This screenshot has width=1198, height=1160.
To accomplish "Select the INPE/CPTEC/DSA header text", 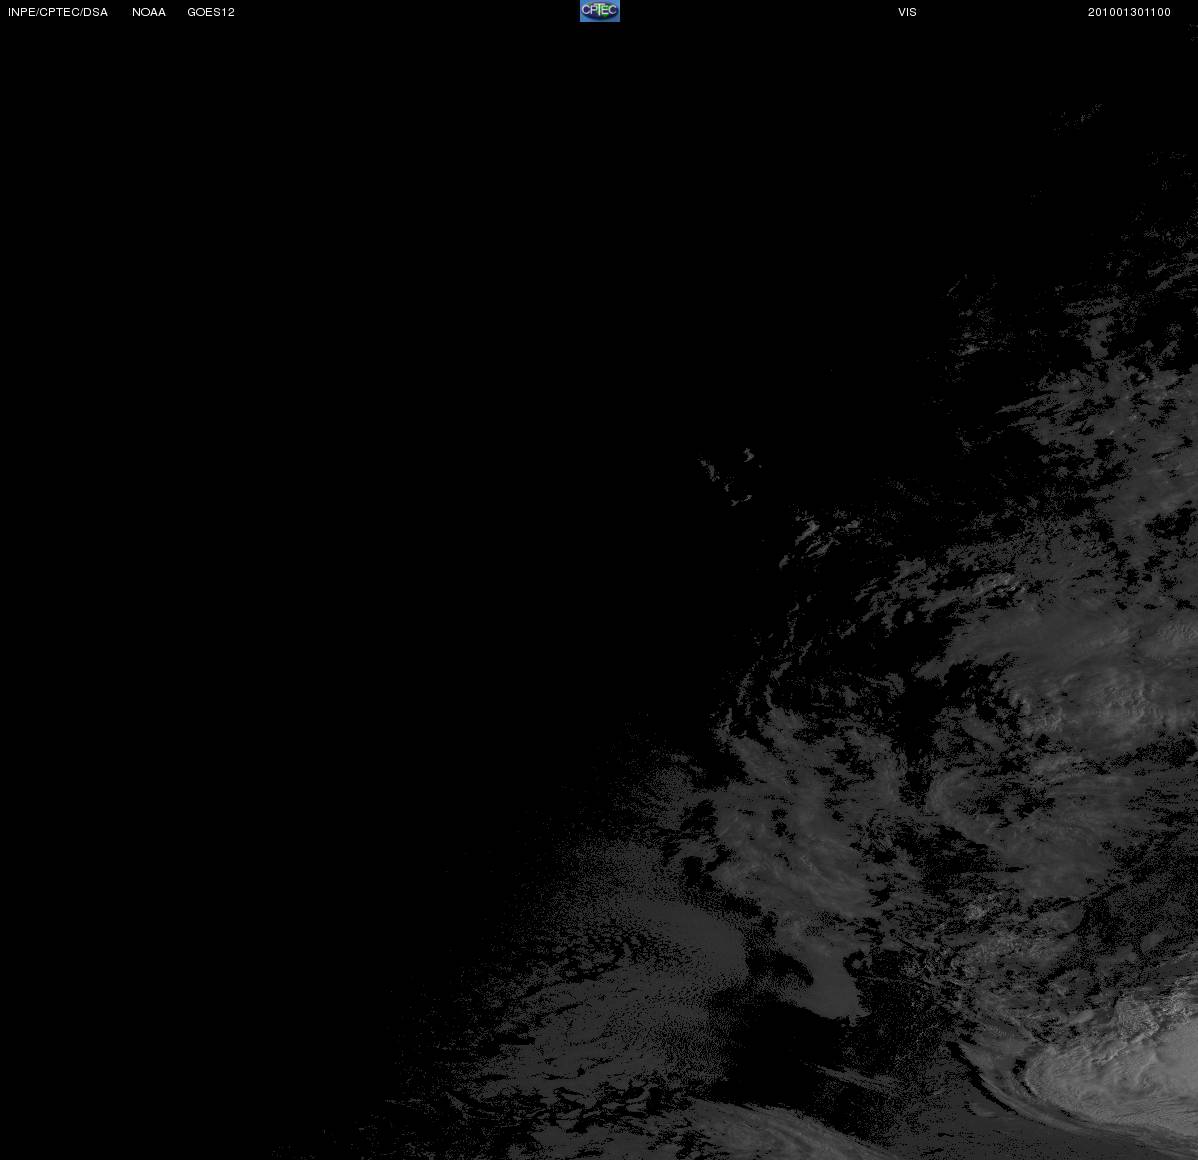I will coord(58,12).
